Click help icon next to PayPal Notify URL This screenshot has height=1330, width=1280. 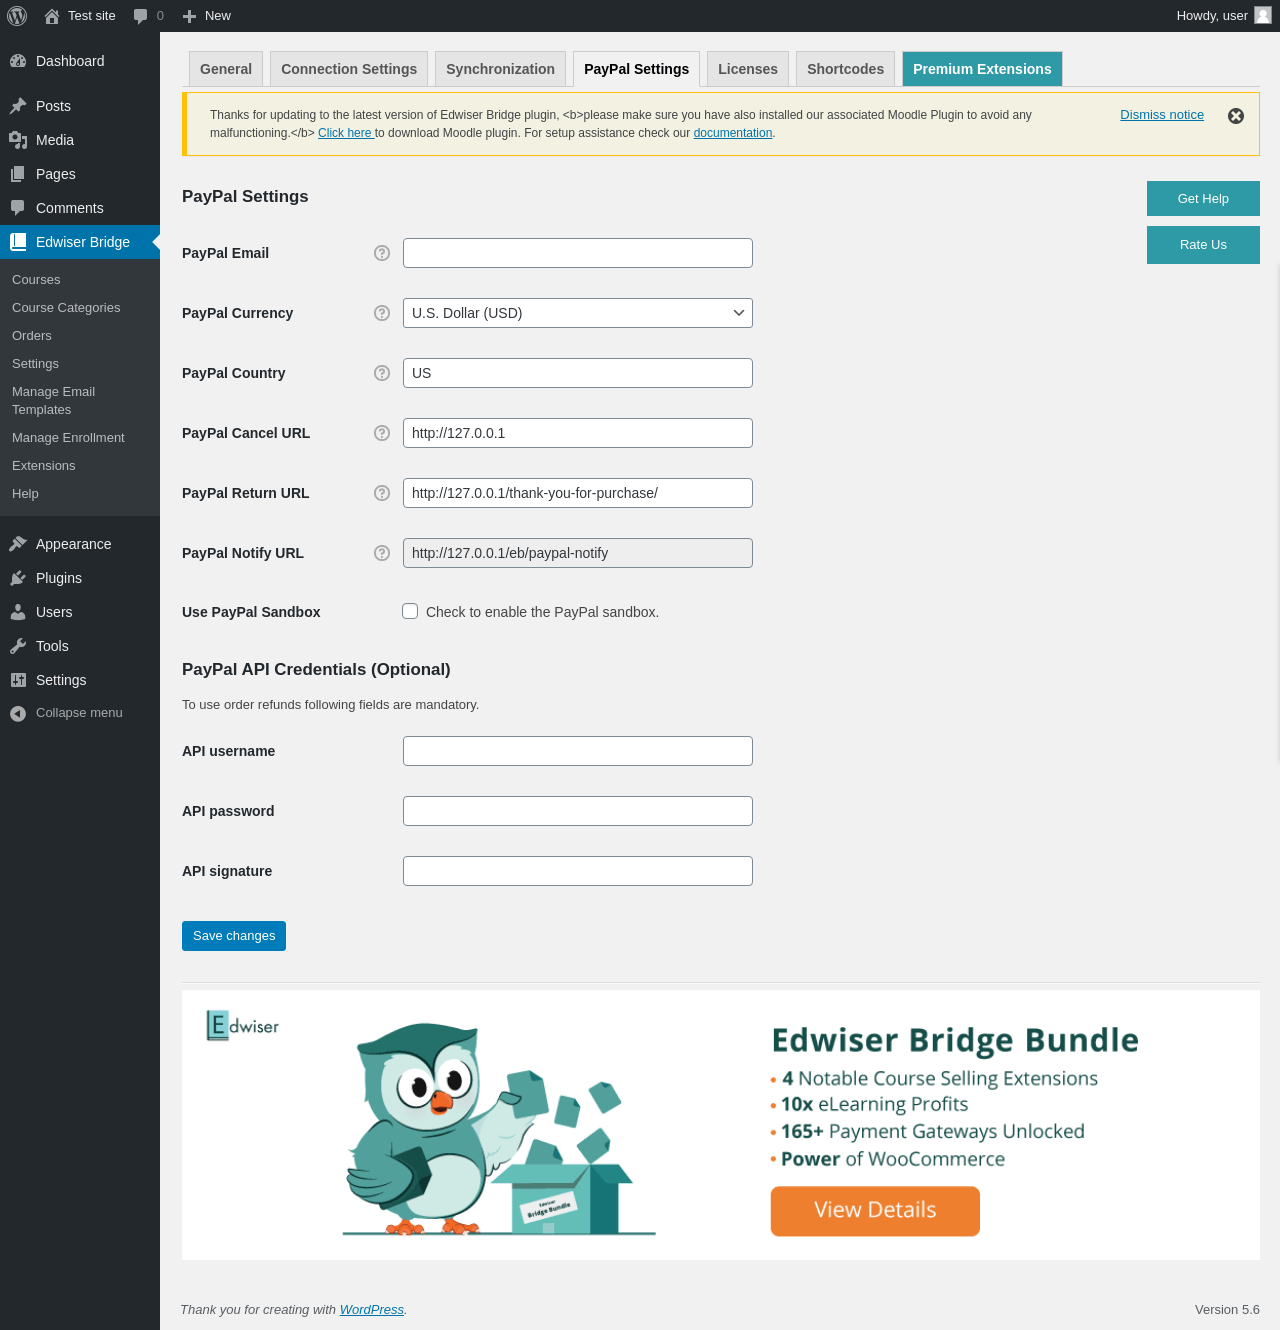[x=382, y=553]
